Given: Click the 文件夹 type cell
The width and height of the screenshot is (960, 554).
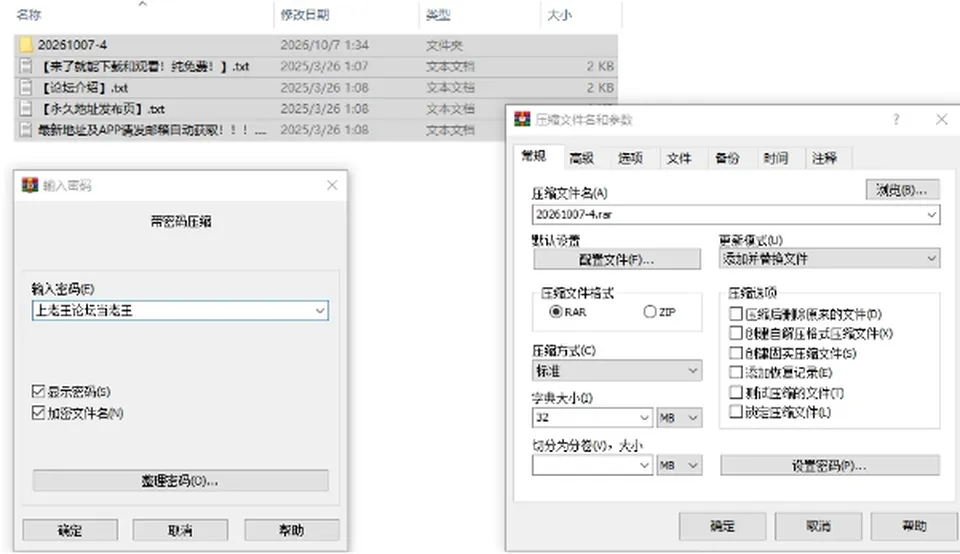Looking at the screenshot, I should (x=444, y=45).
